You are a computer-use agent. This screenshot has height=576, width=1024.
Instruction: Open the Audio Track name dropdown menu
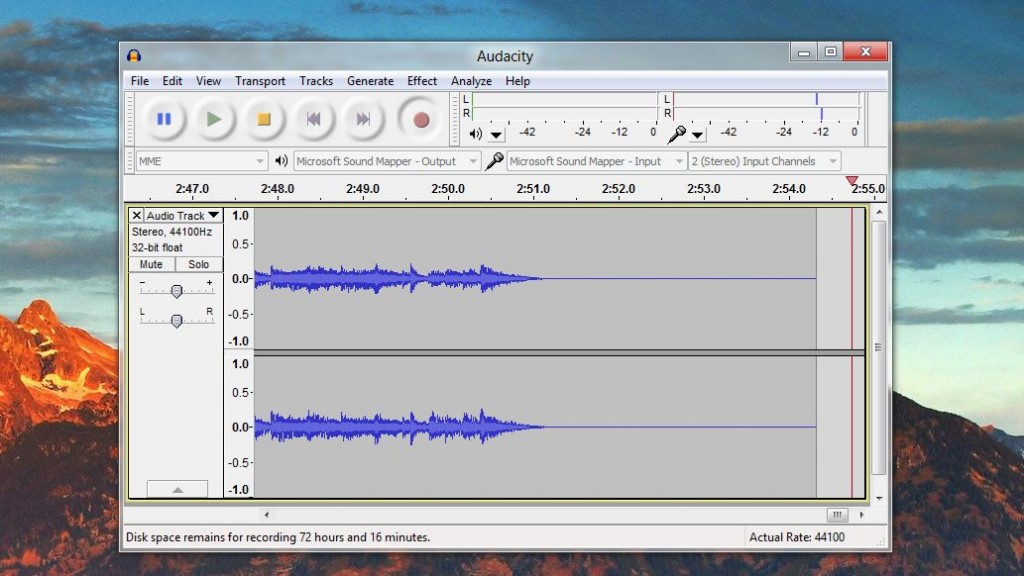(183, 216)
